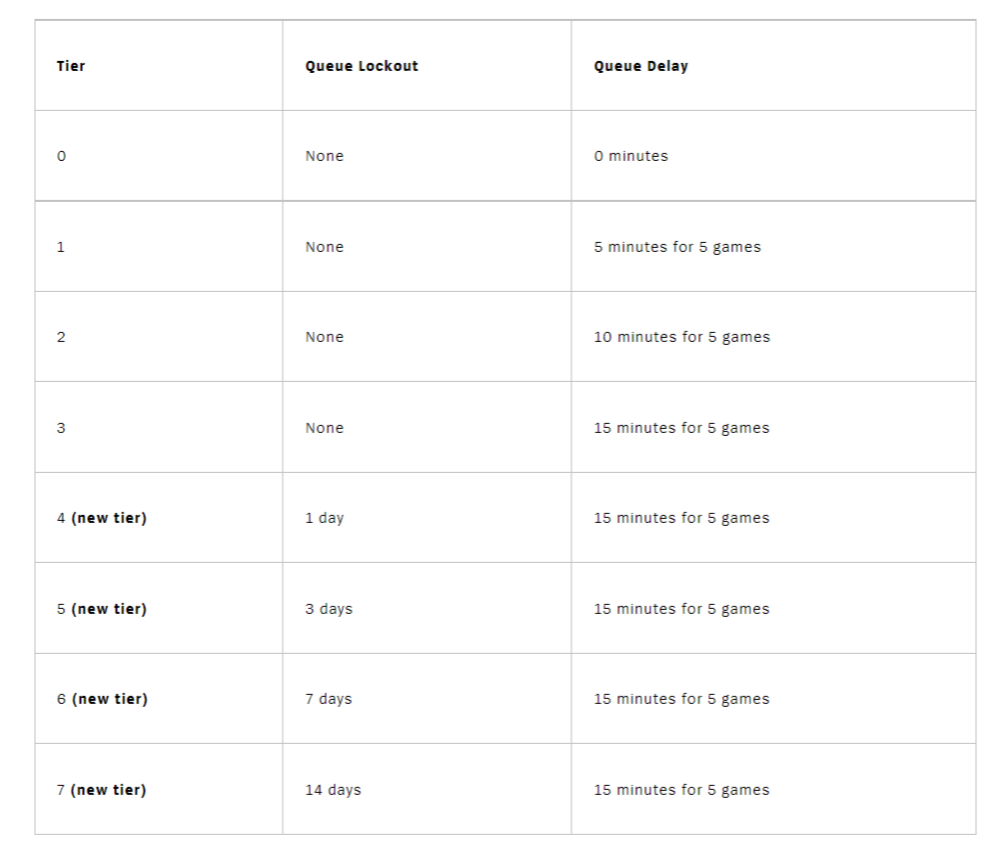Click the Queue Delay column header
The height and width of the screenshot is (848, 989).
point(773,66)
